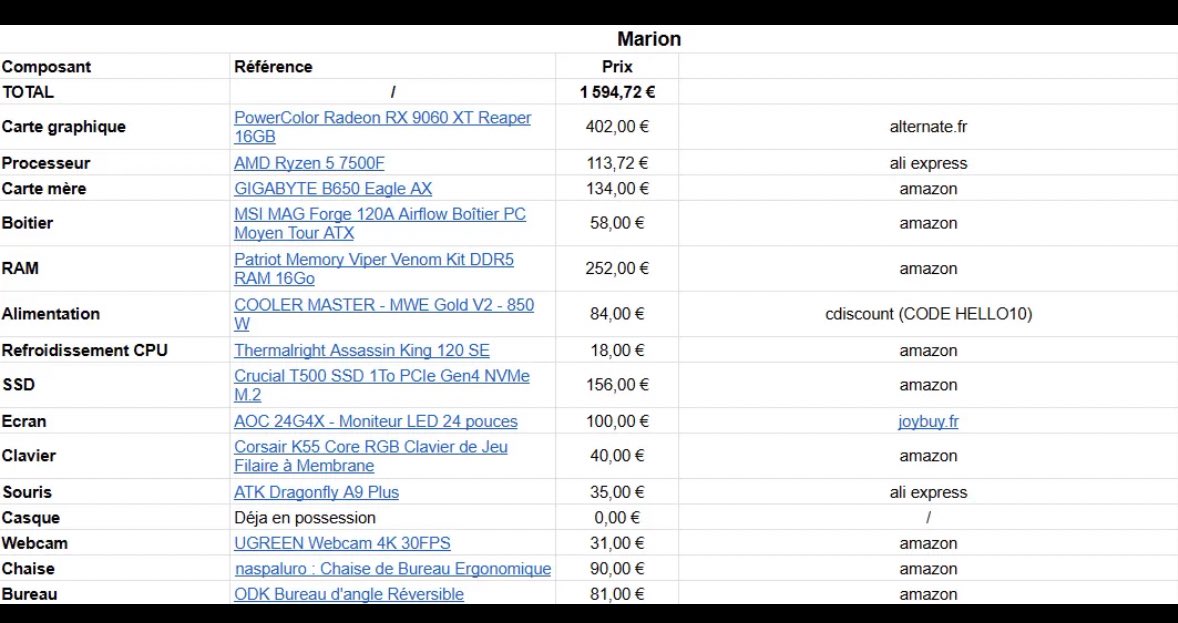Image resolution: width=1178 pixels, height=623 pixels.
Task: Open the Thermalright Assassin King 120 SE link
Action: [361, 350]
